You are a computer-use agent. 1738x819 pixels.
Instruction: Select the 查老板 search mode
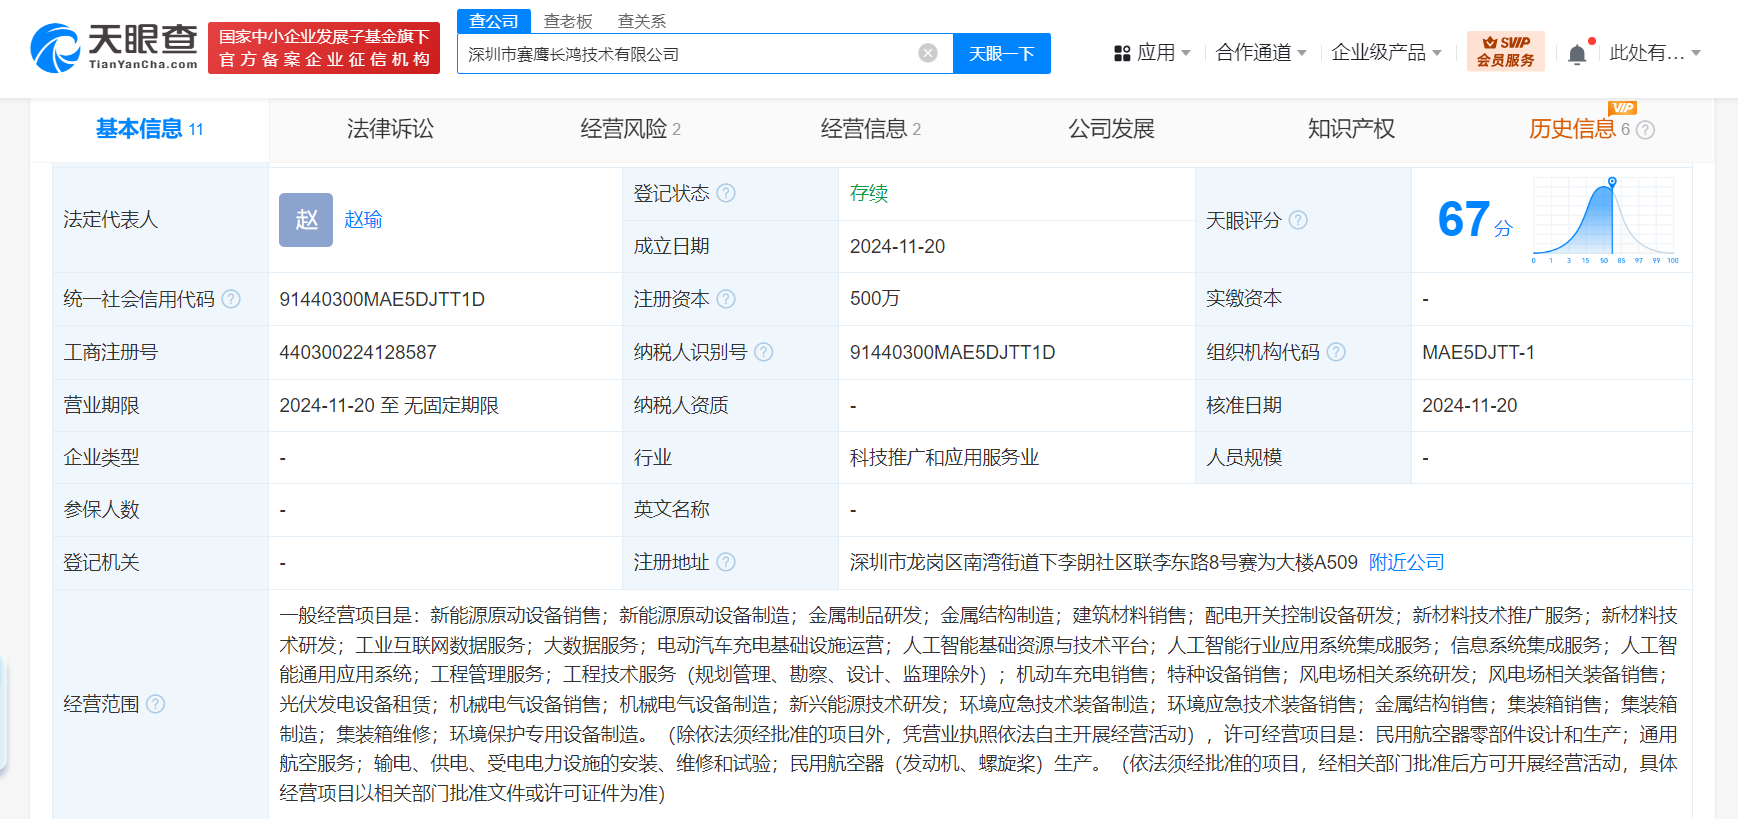(568, 21)
